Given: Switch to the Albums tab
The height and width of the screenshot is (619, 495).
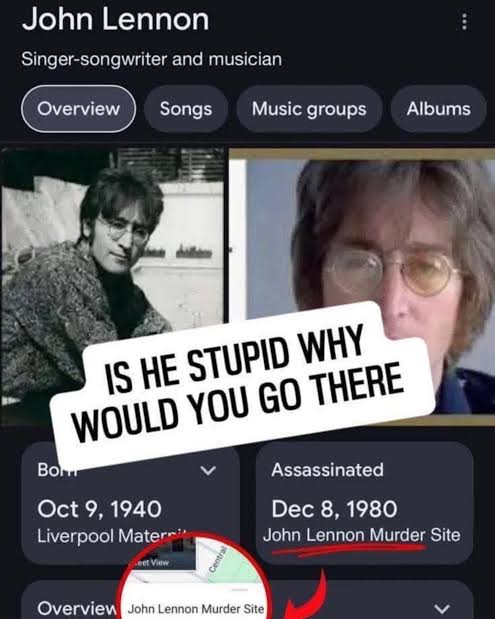Looking at the screenshot, I should pos(439,109).
